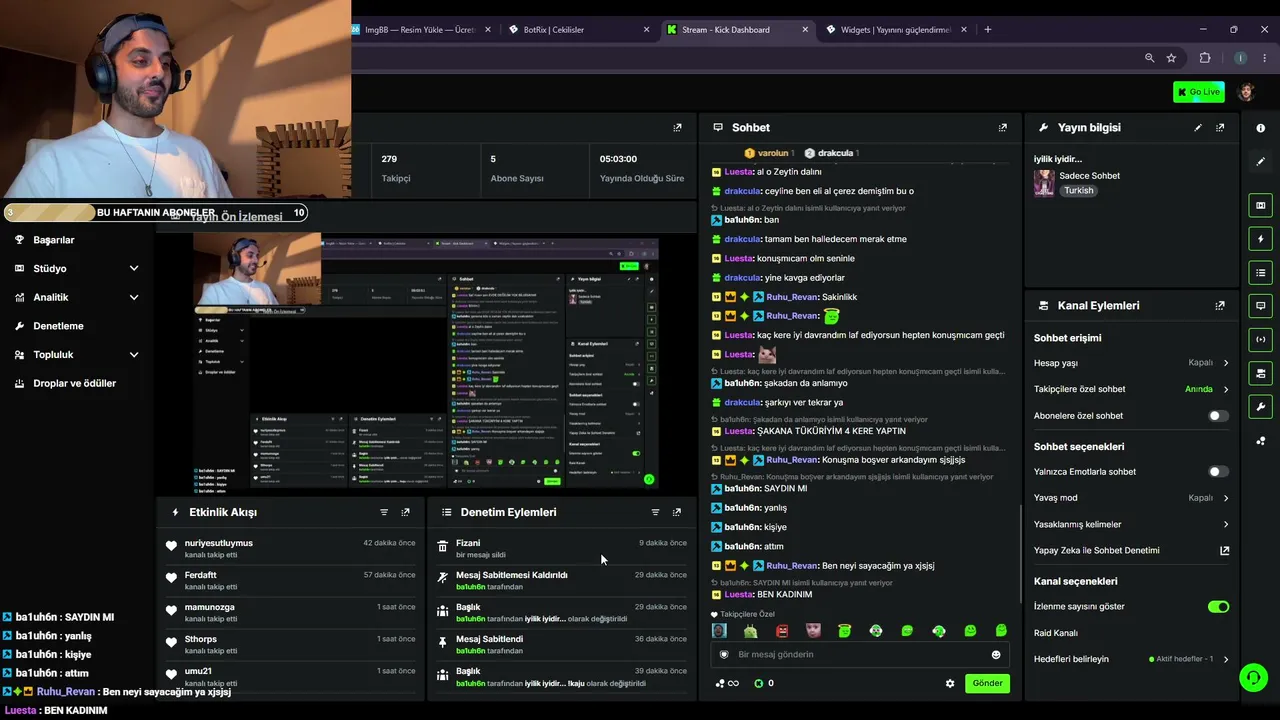Toggle the lightning bolt widget in right sidebar
This screenshot has width=1280, height=720.
[x=1260, y=239]
